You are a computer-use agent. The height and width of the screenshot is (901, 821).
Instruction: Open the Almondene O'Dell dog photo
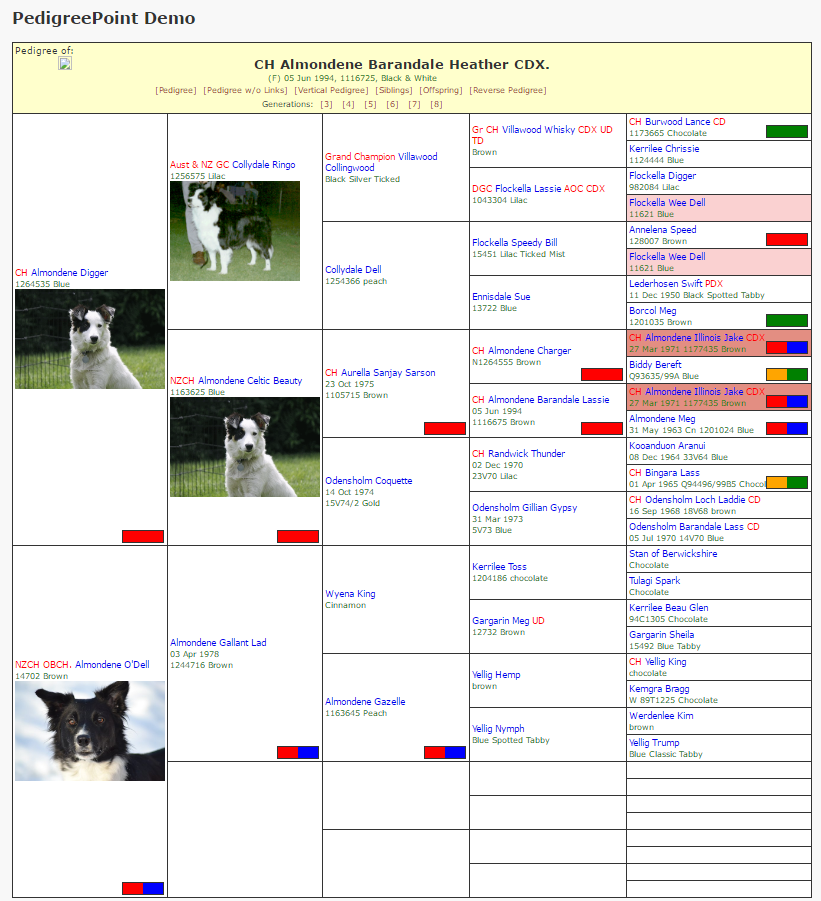pos(90,731)
